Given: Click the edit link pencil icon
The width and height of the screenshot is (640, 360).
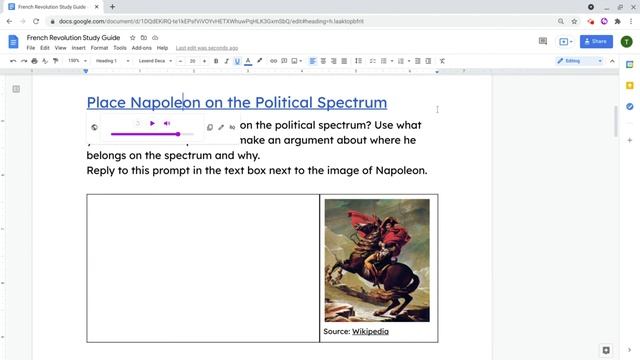Looking at the screenshot, I should [221, 127].
